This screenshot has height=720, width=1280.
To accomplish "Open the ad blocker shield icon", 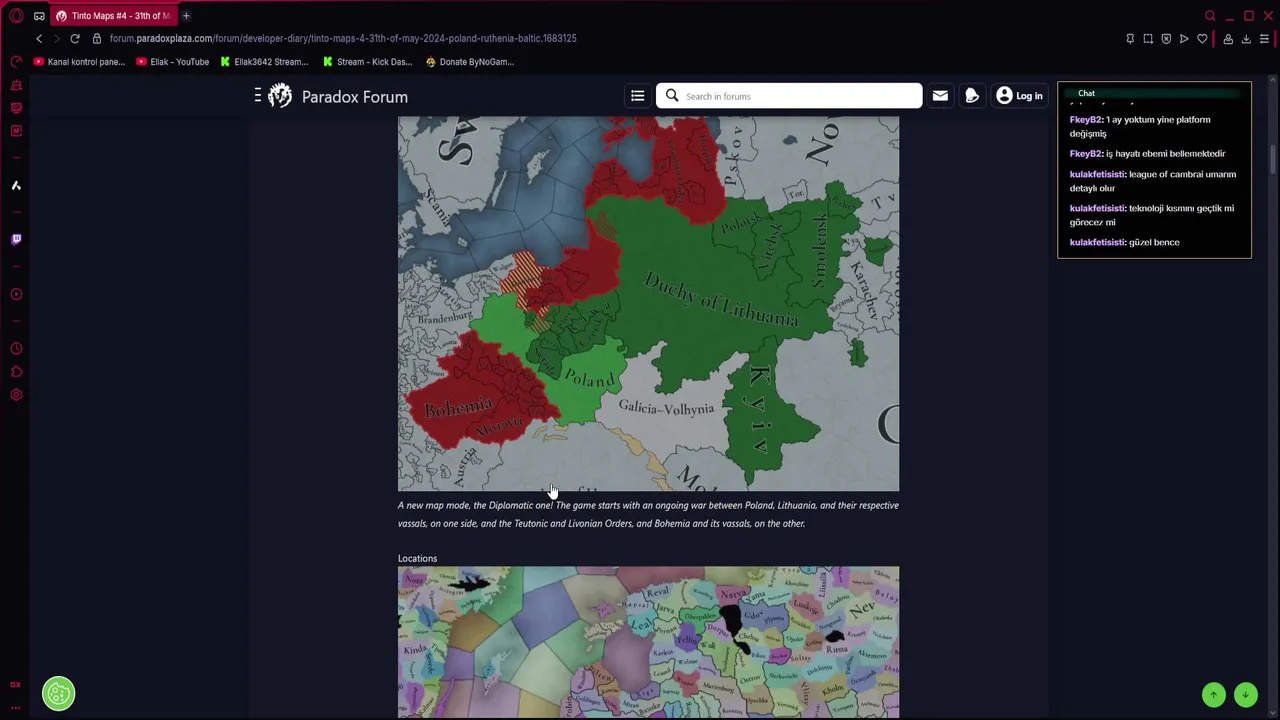I will pyautogui.click(x=1166, y=39).
